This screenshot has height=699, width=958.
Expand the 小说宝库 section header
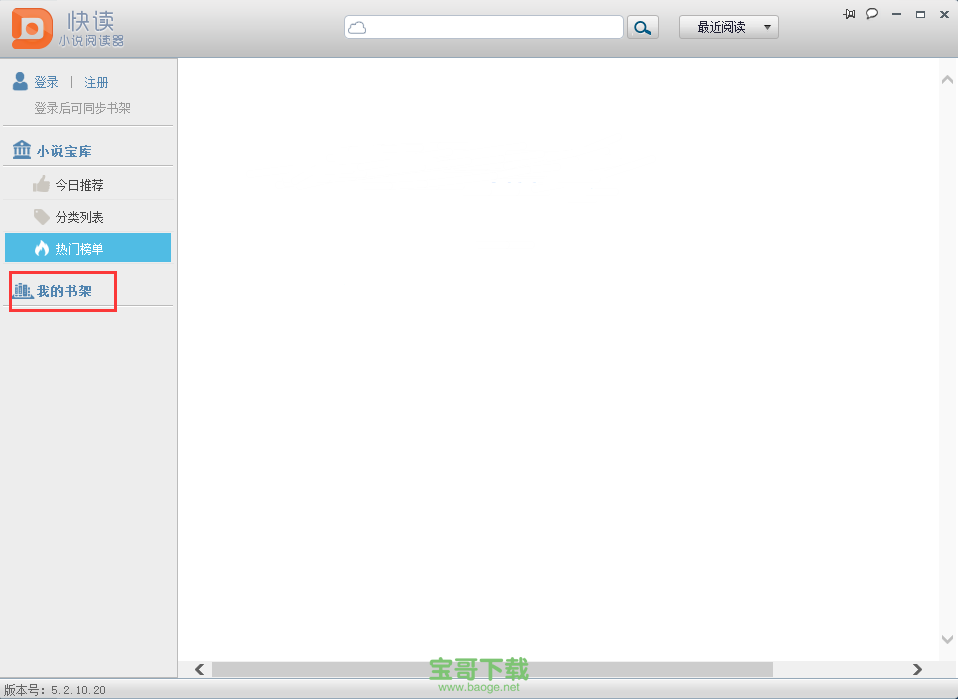click(65, 152)
